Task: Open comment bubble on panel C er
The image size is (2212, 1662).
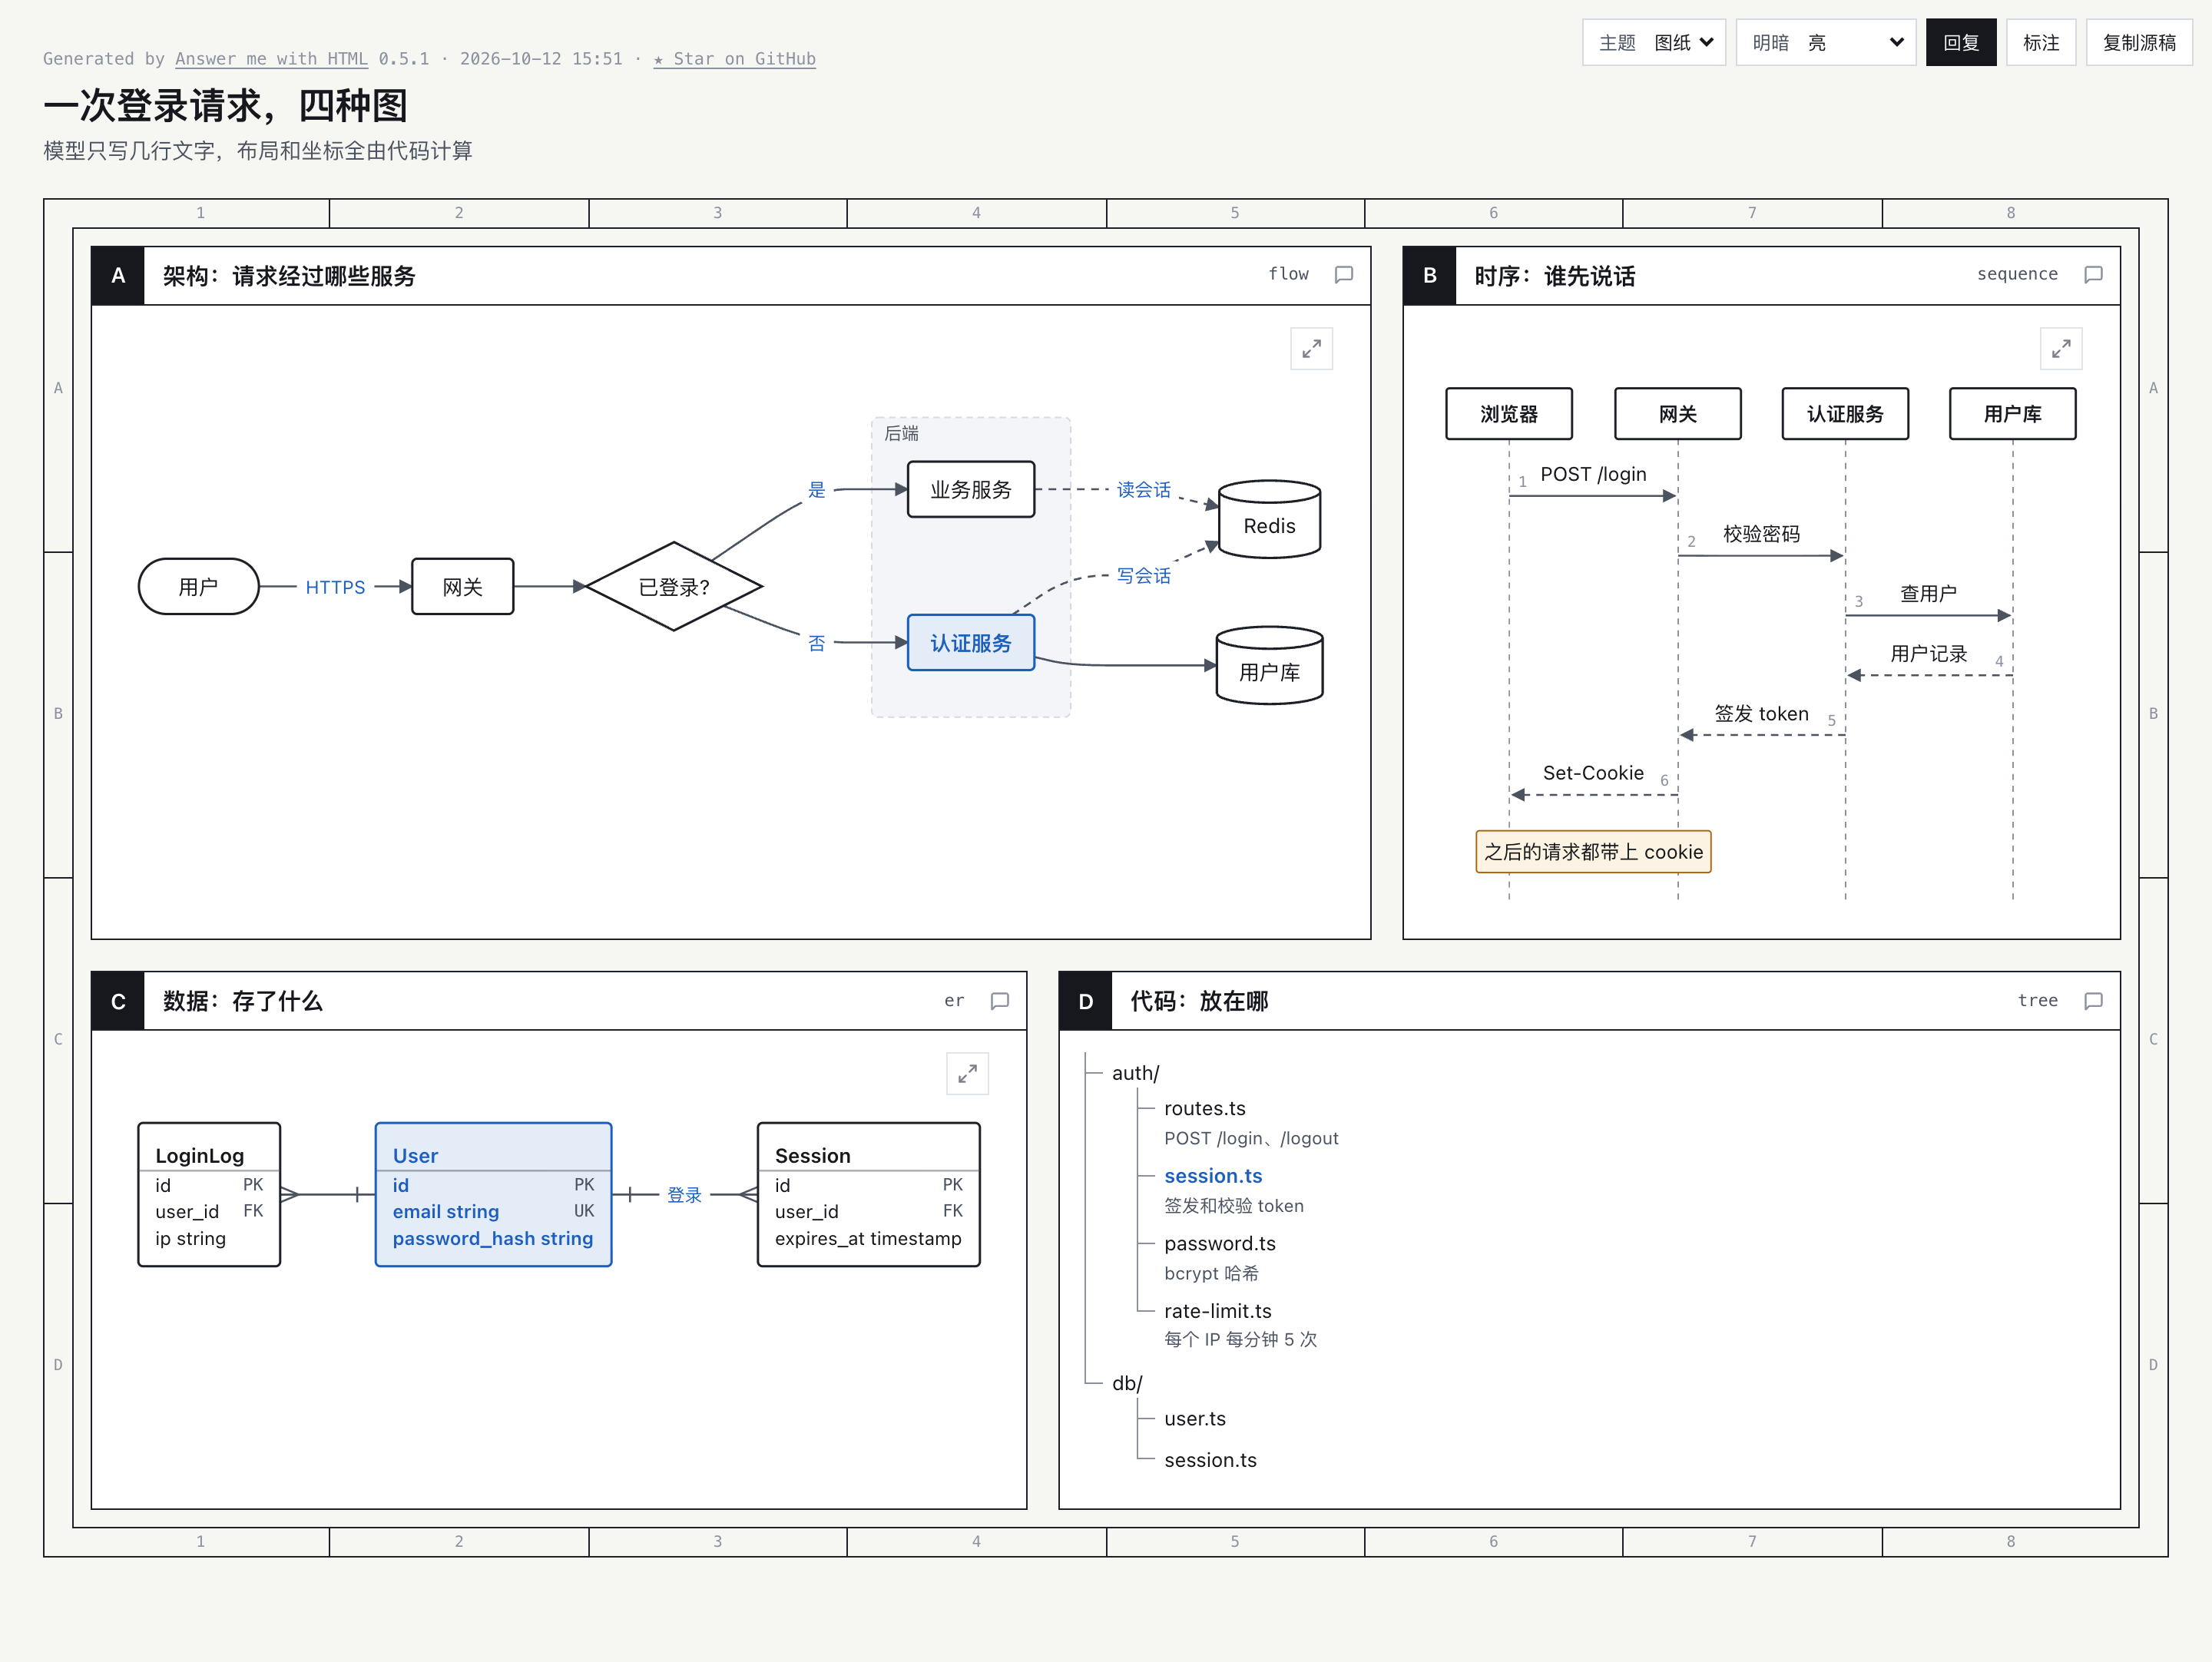Action: [x=999, y=1001]
